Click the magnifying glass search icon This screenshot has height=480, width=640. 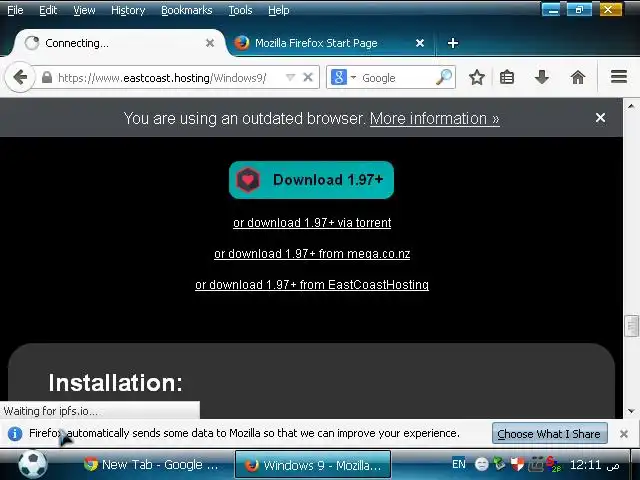(x=444, y=77)
